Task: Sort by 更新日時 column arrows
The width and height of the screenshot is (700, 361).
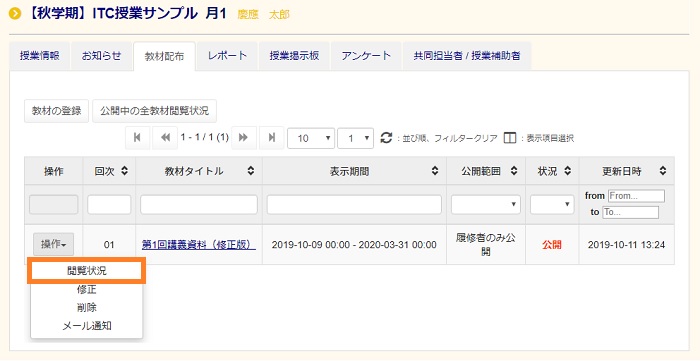Action: click(x=663, y=171)
